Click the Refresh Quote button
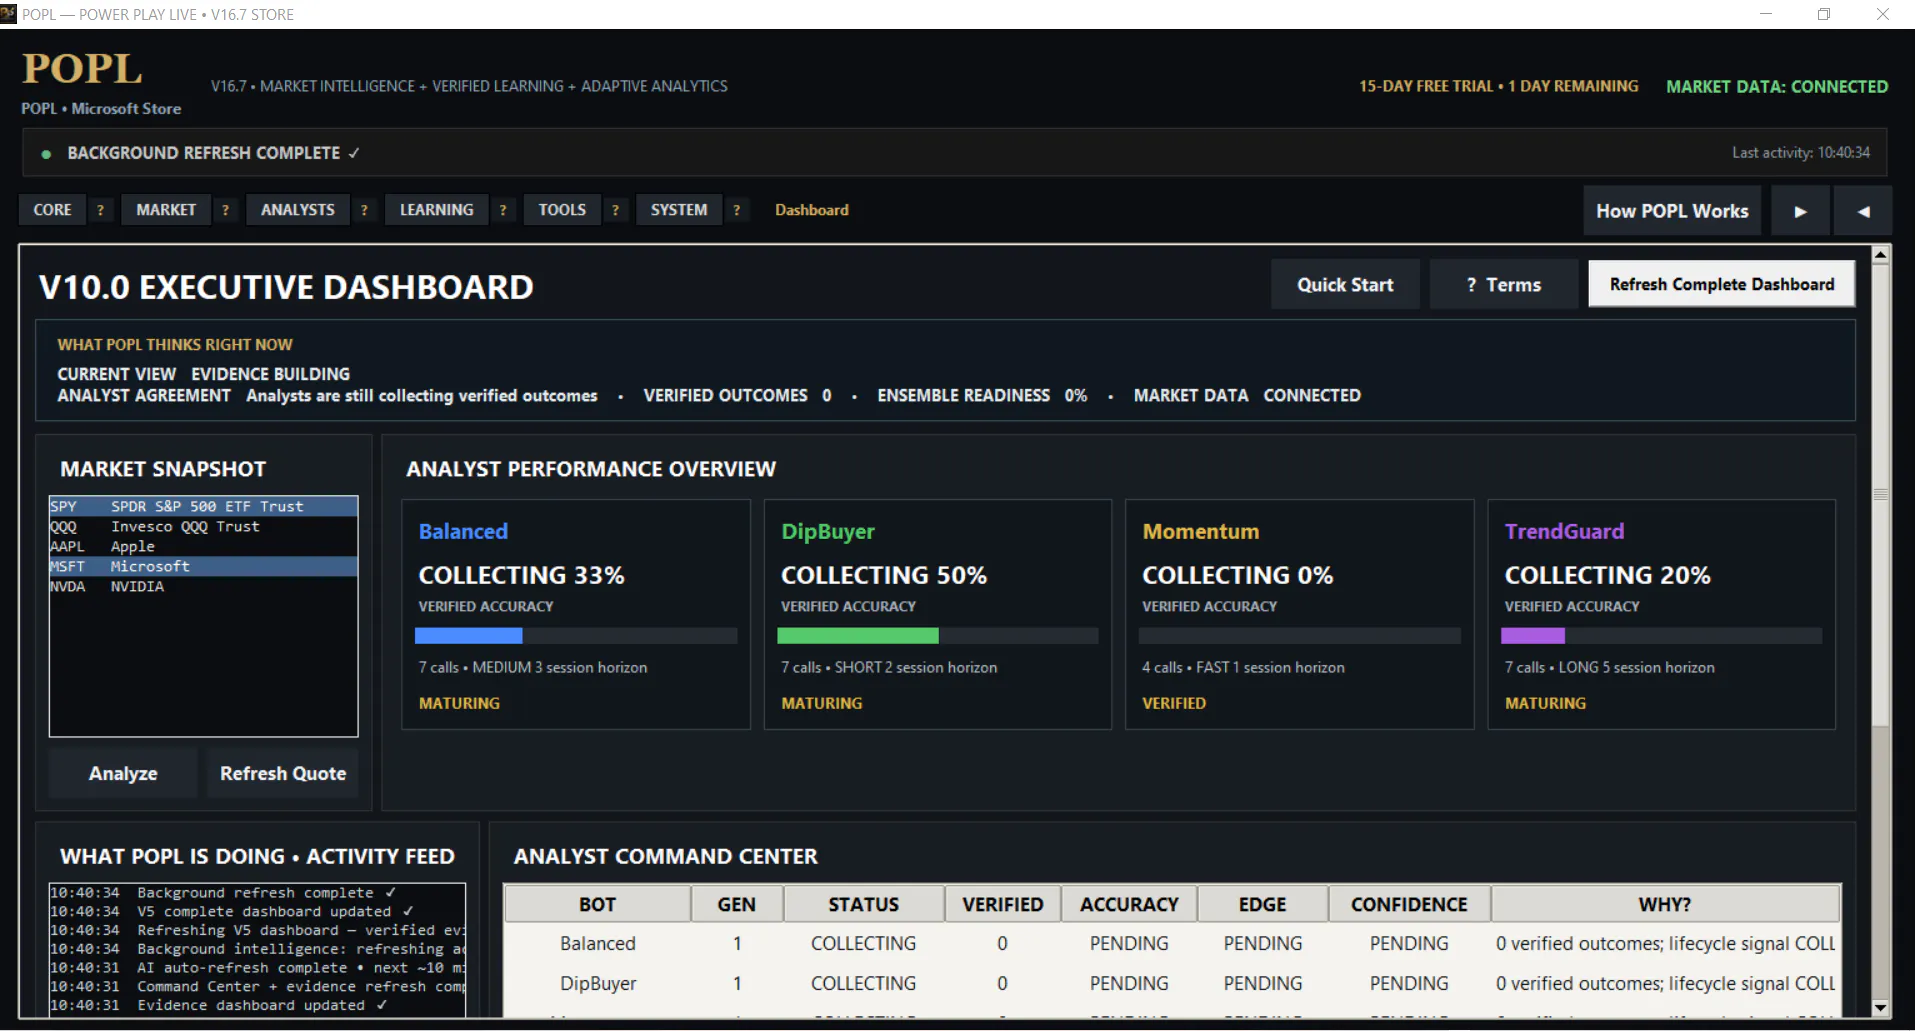The image size is (1915, 1031). [283, 773]
